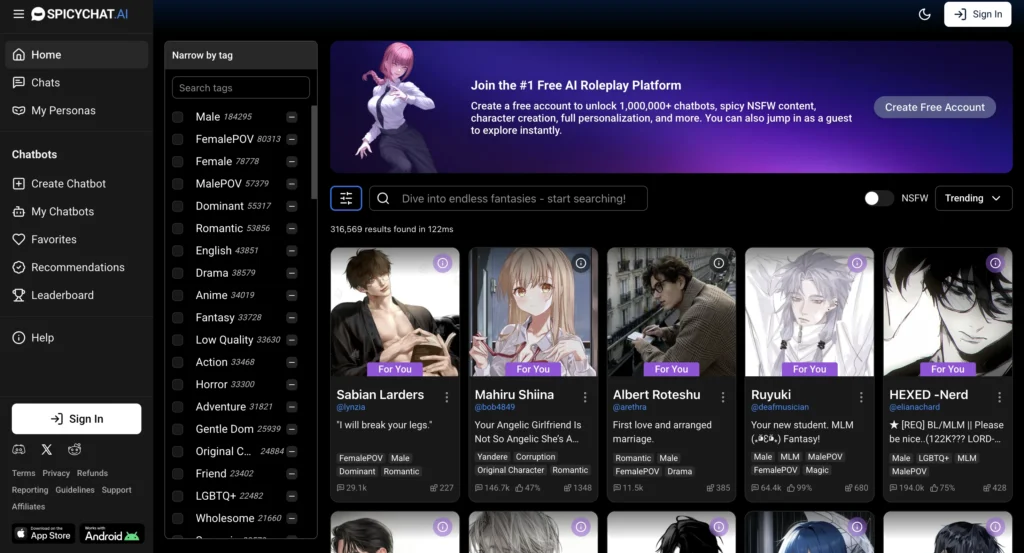Screen dimensions: 1024x553
Task: Check the Male tag checkbox
Action: click(178, 117)
